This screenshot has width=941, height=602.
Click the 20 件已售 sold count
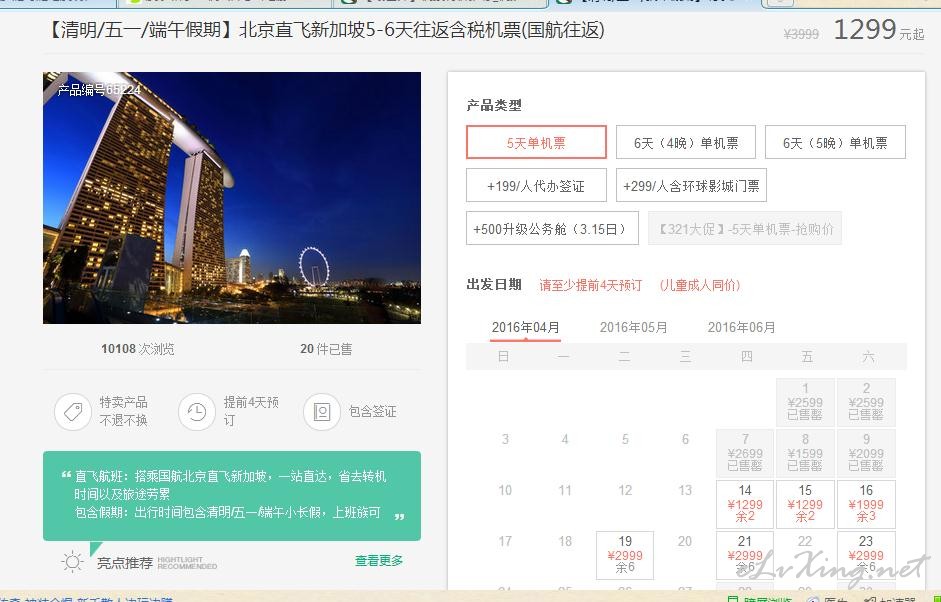(x=326, y=349)
